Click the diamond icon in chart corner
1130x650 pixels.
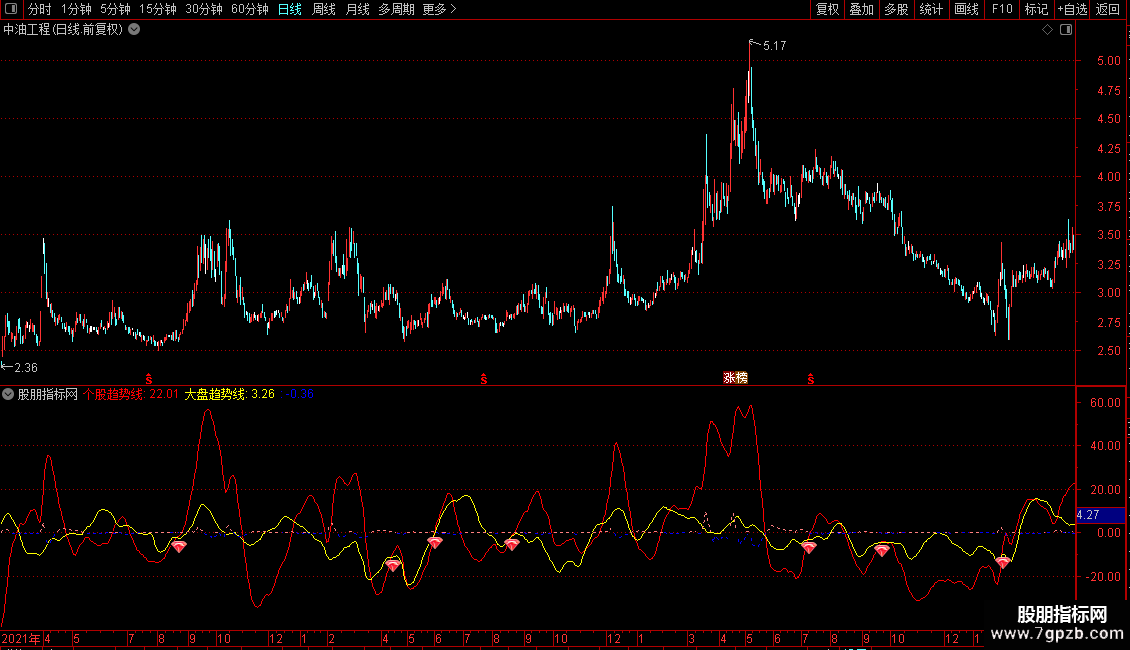pos(1048,30)
